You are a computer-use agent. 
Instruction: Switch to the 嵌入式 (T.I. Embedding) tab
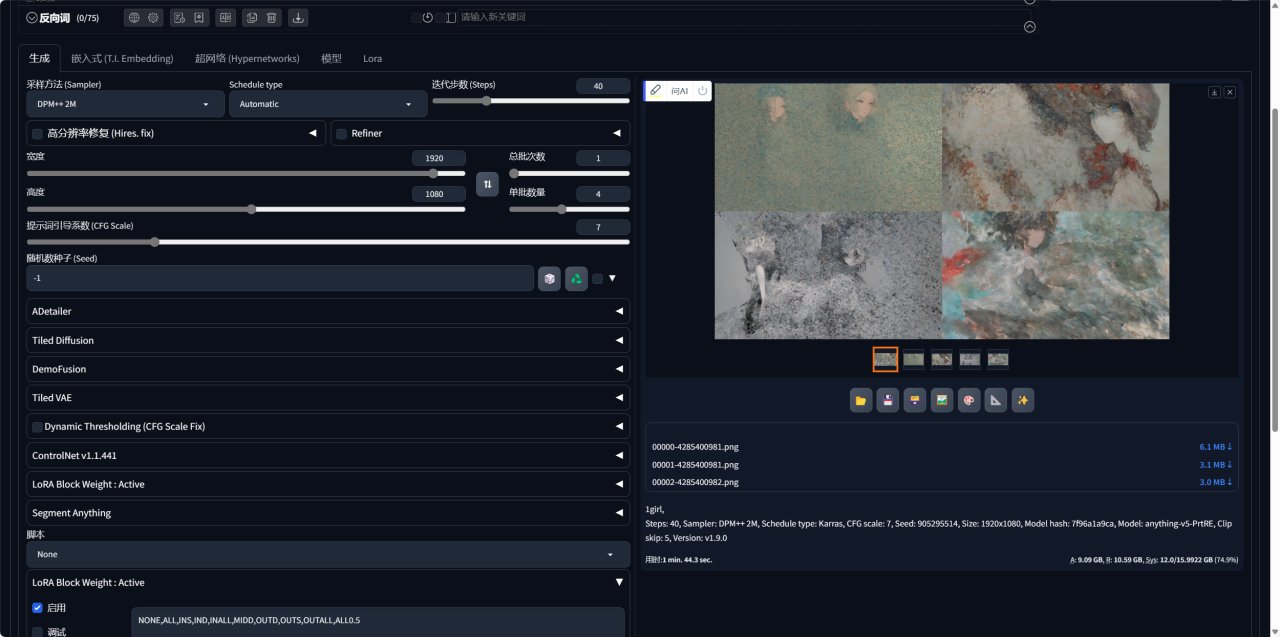(x=122, y=59)
